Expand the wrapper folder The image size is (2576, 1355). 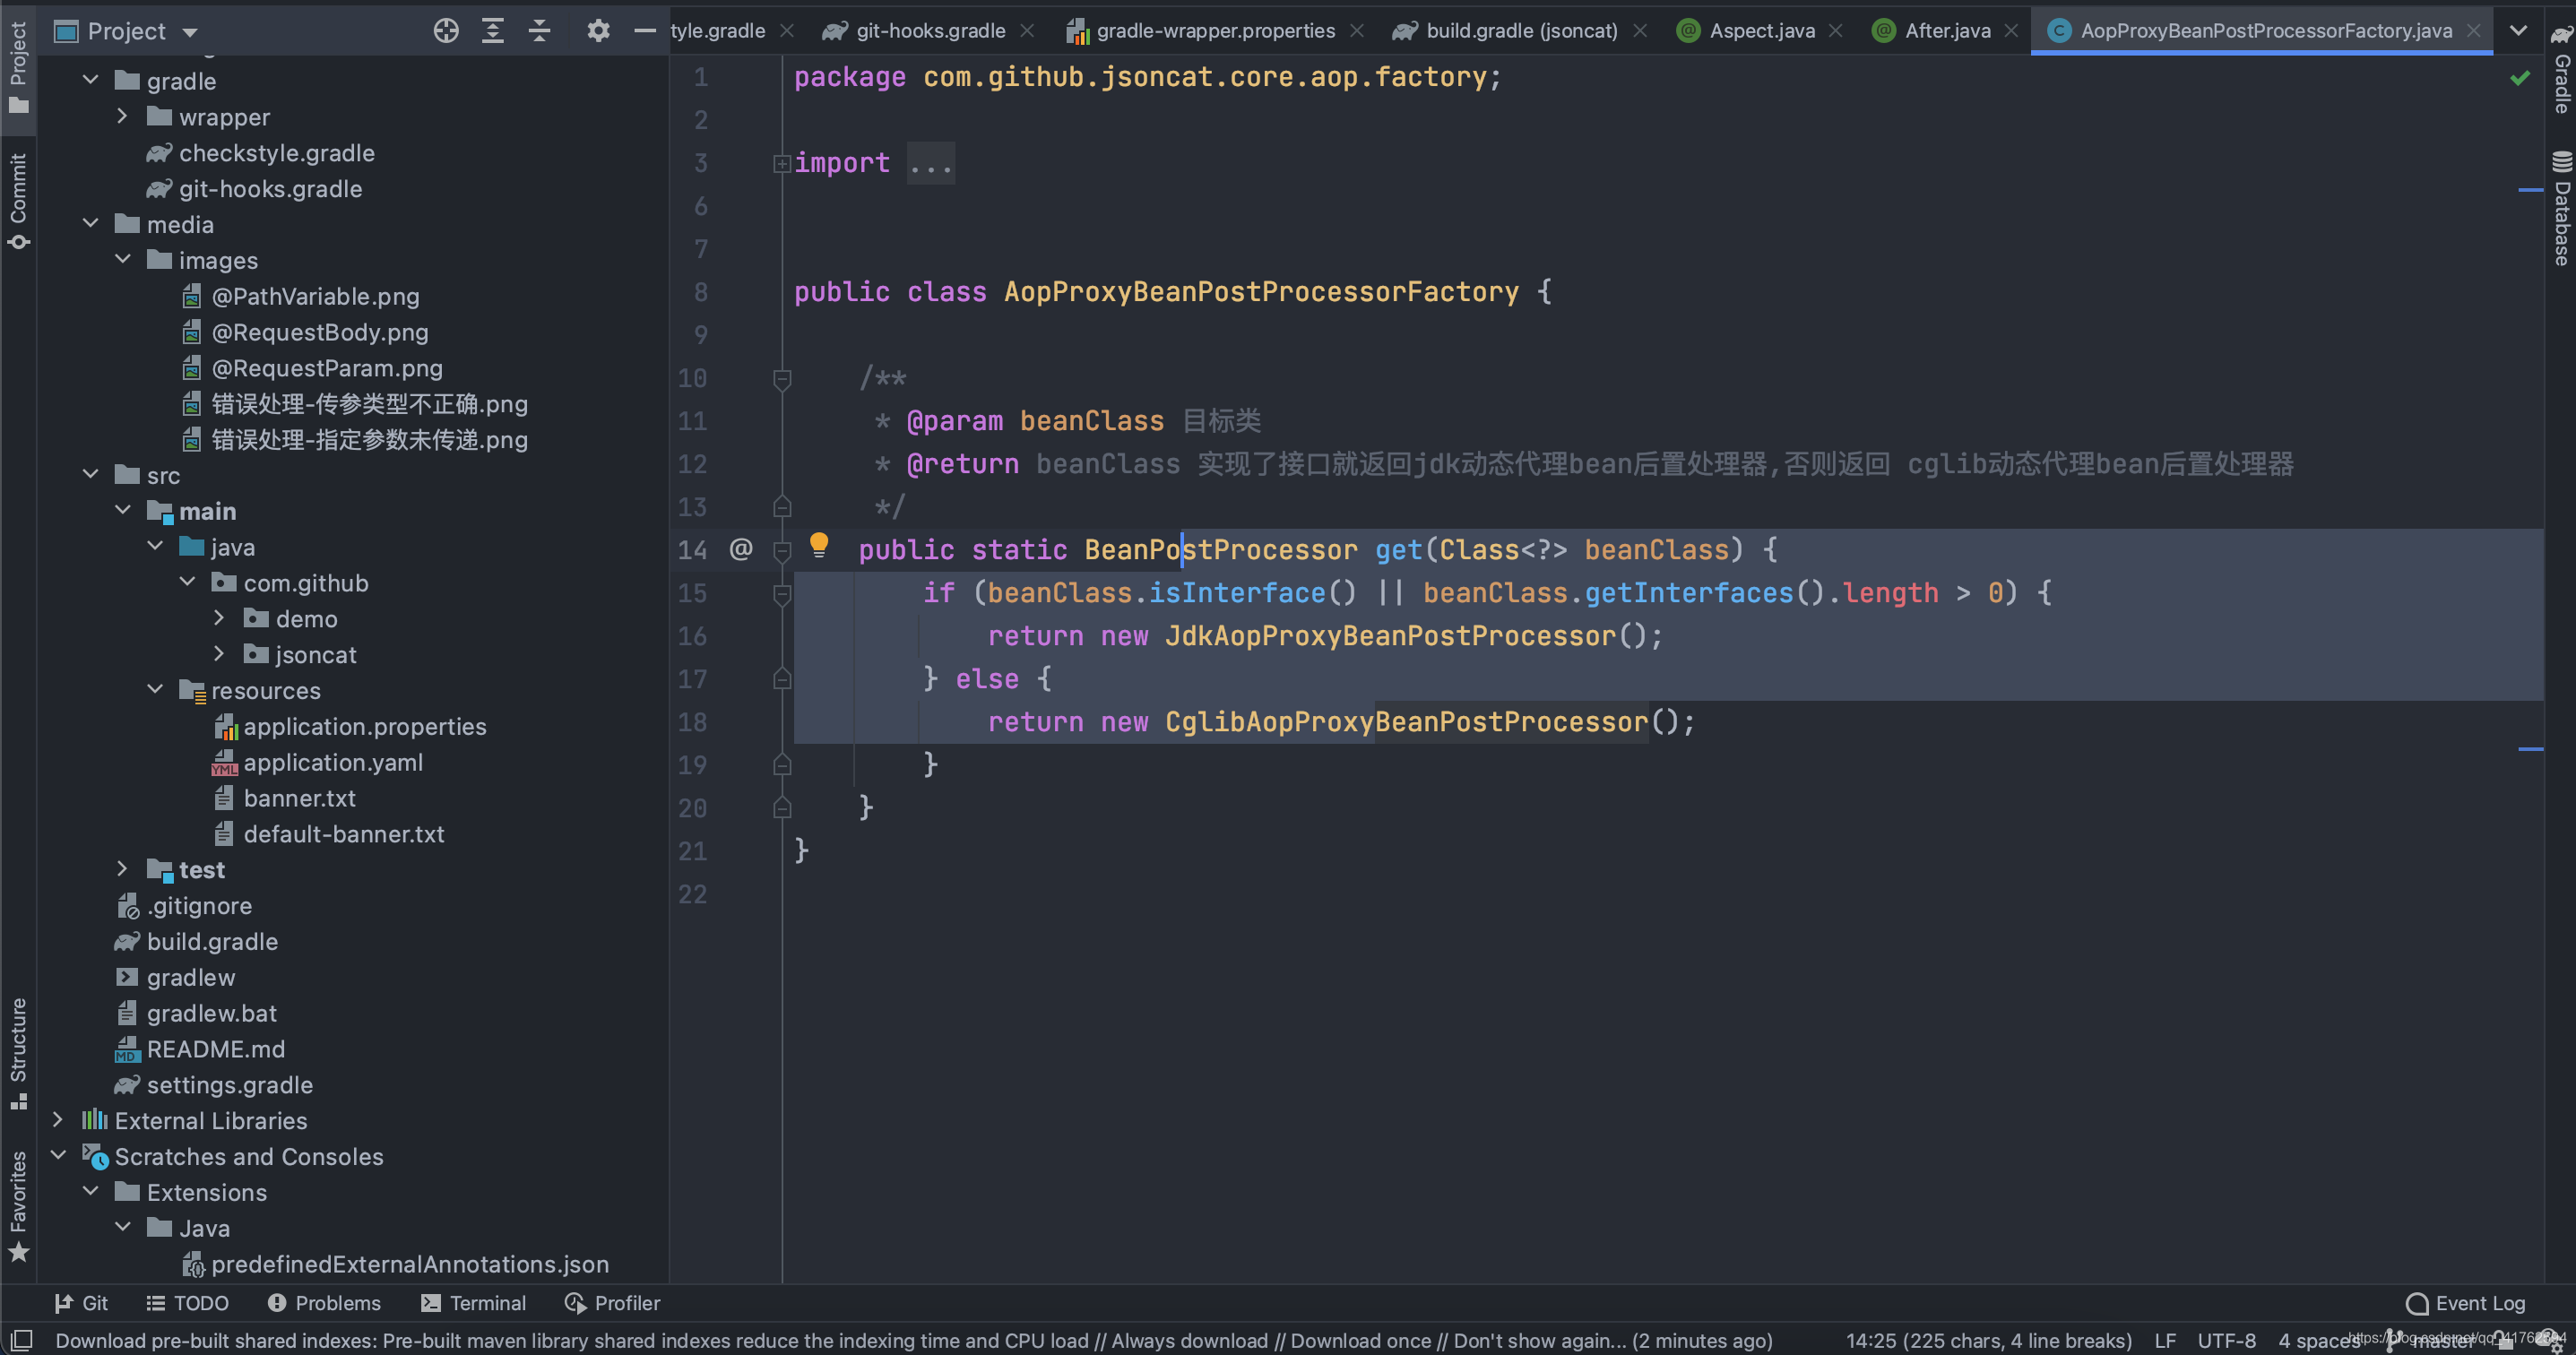[x=122, y=117]
